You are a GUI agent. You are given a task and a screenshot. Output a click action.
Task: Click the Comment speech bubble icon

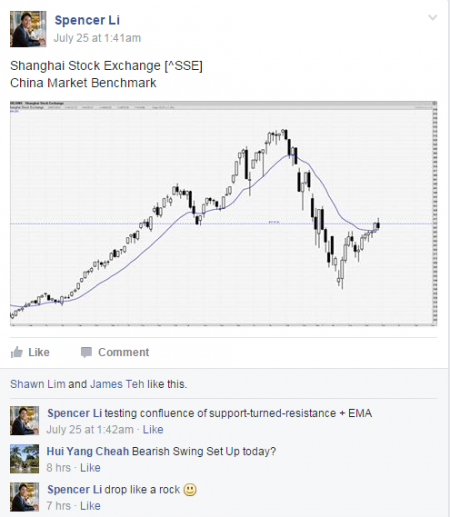tap(86, 352)
